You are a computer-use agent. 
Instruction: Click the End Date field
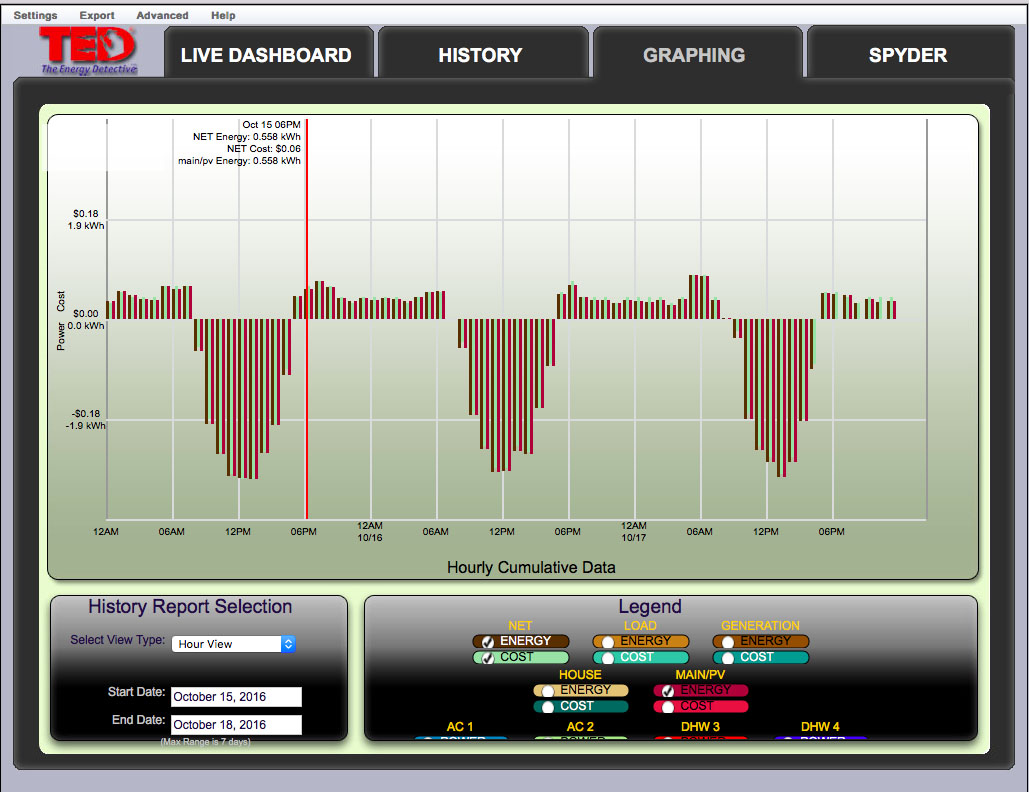click(x=236, y=724)
